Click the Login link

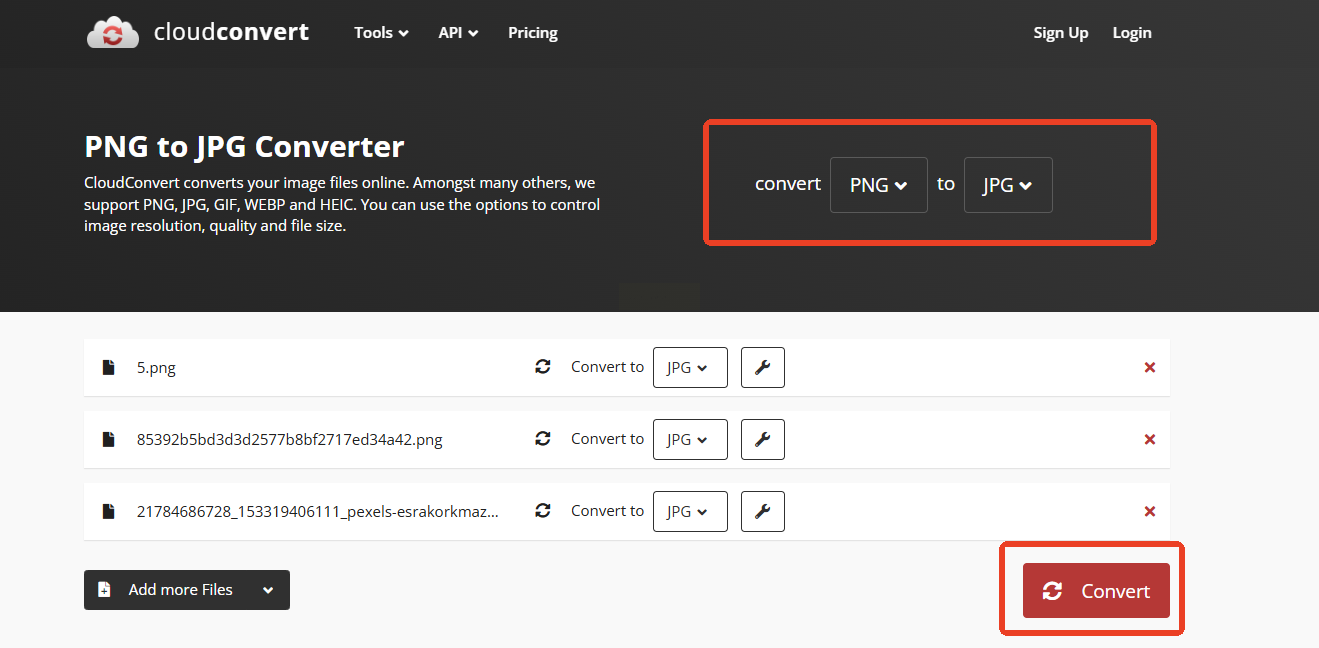click(x=1132, y=33)
